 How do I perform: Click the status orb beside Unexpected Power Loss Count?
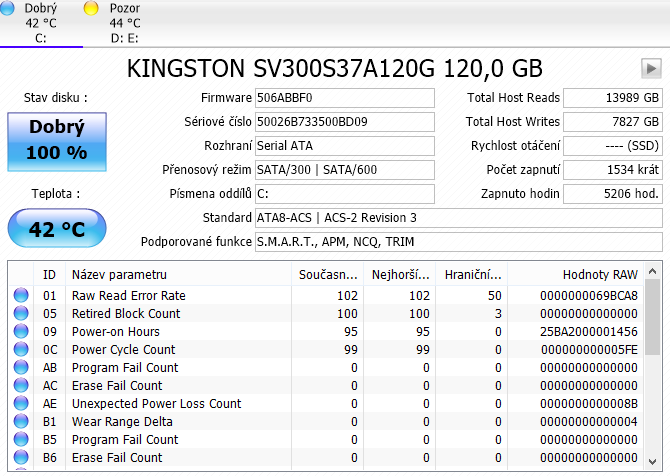pos(21,404)
